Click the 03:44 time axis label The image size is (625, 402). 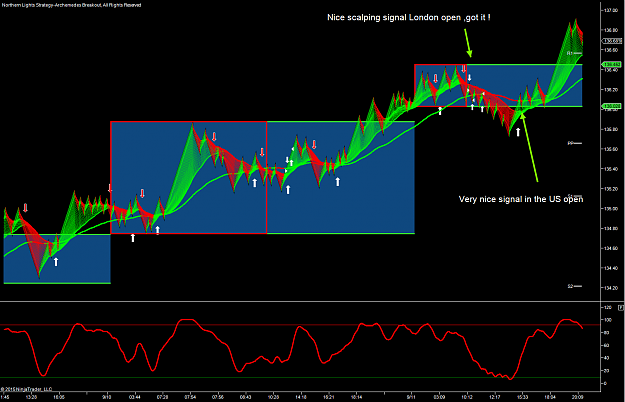[135, 397]
